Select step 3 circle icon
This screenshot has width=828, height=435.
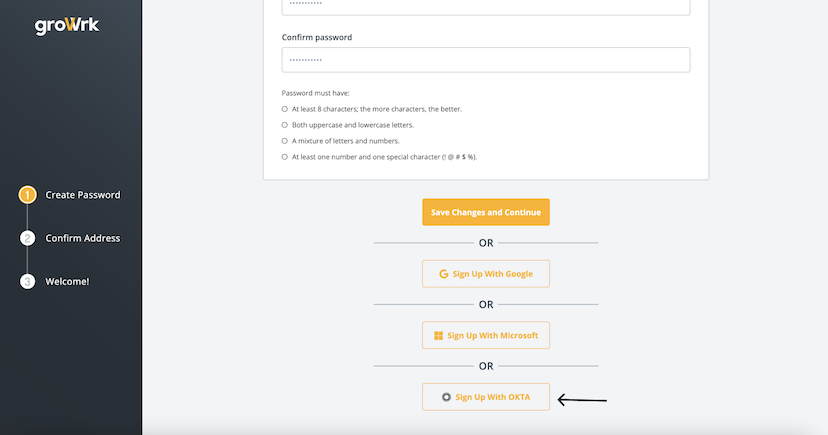[28, 281]
